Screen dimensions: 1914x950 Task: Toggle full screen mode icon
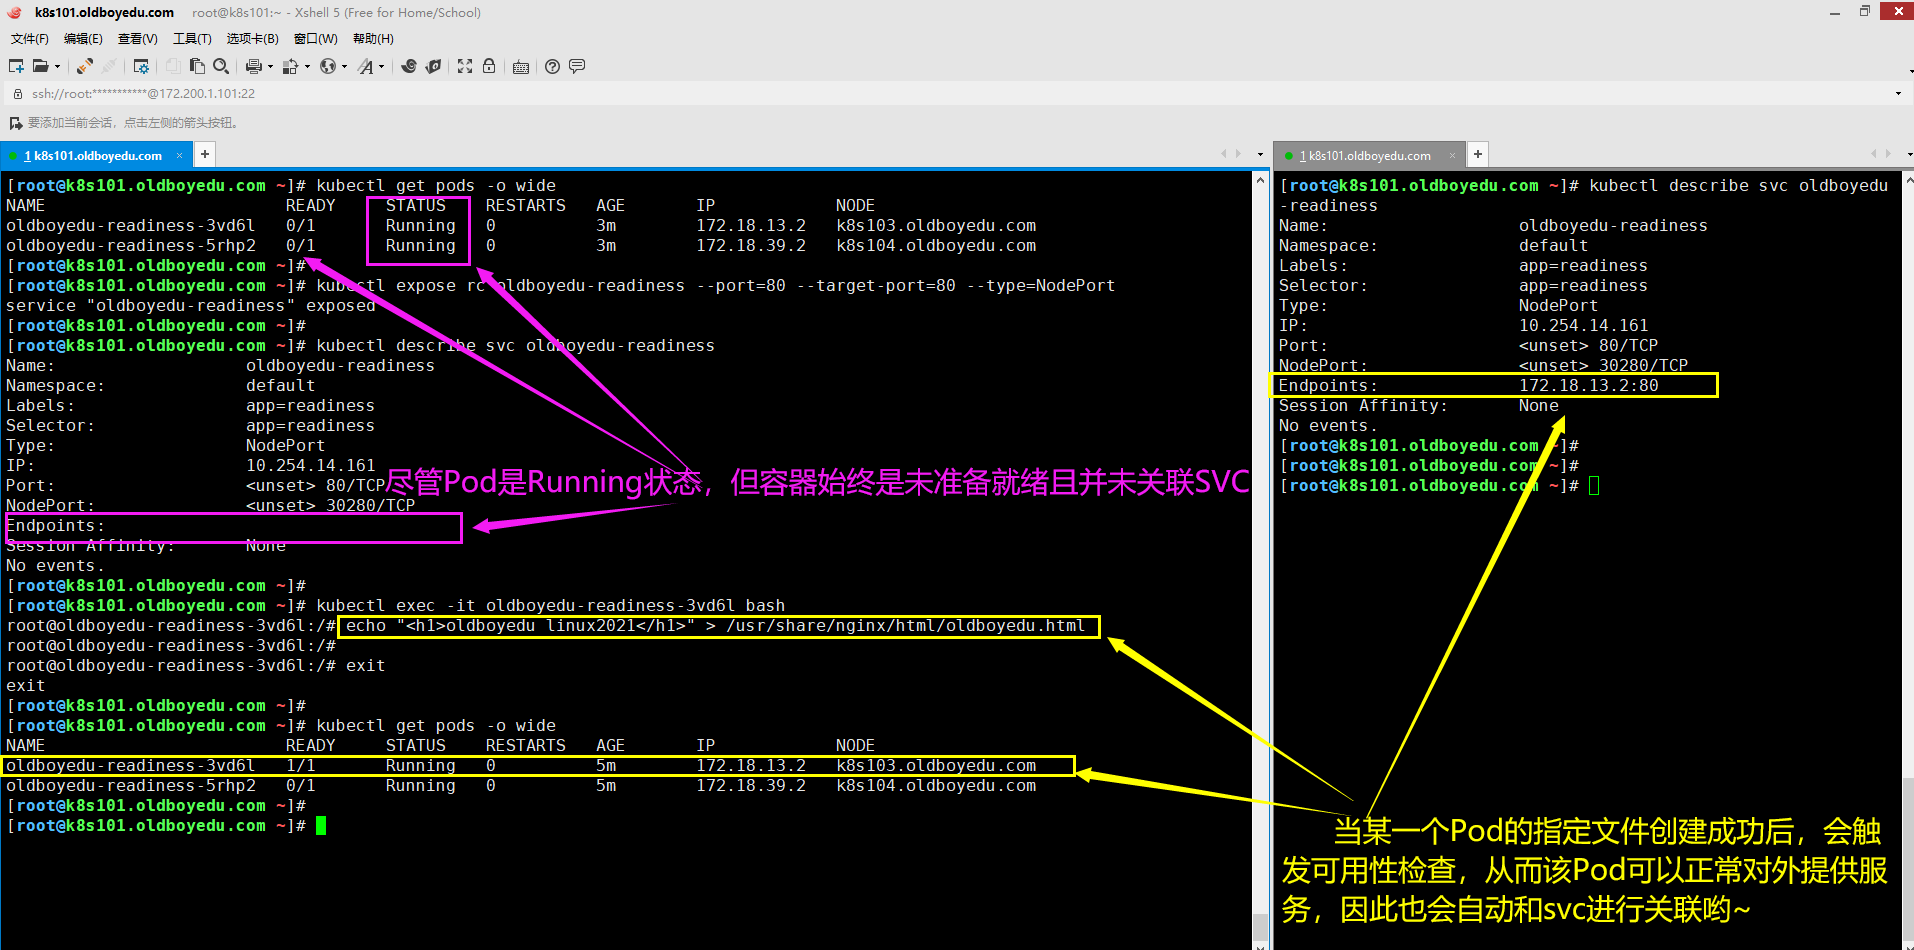(465, 66)
